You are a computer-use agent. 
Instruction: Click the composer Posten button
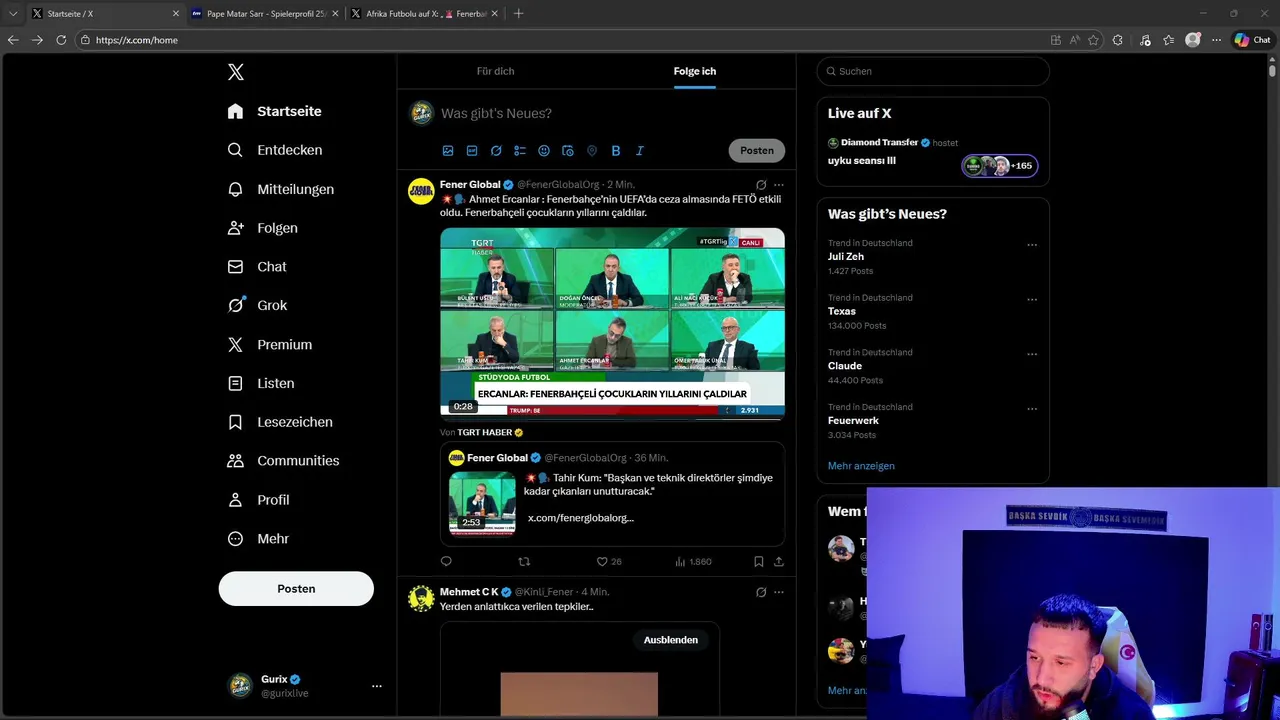pos(757,151)
